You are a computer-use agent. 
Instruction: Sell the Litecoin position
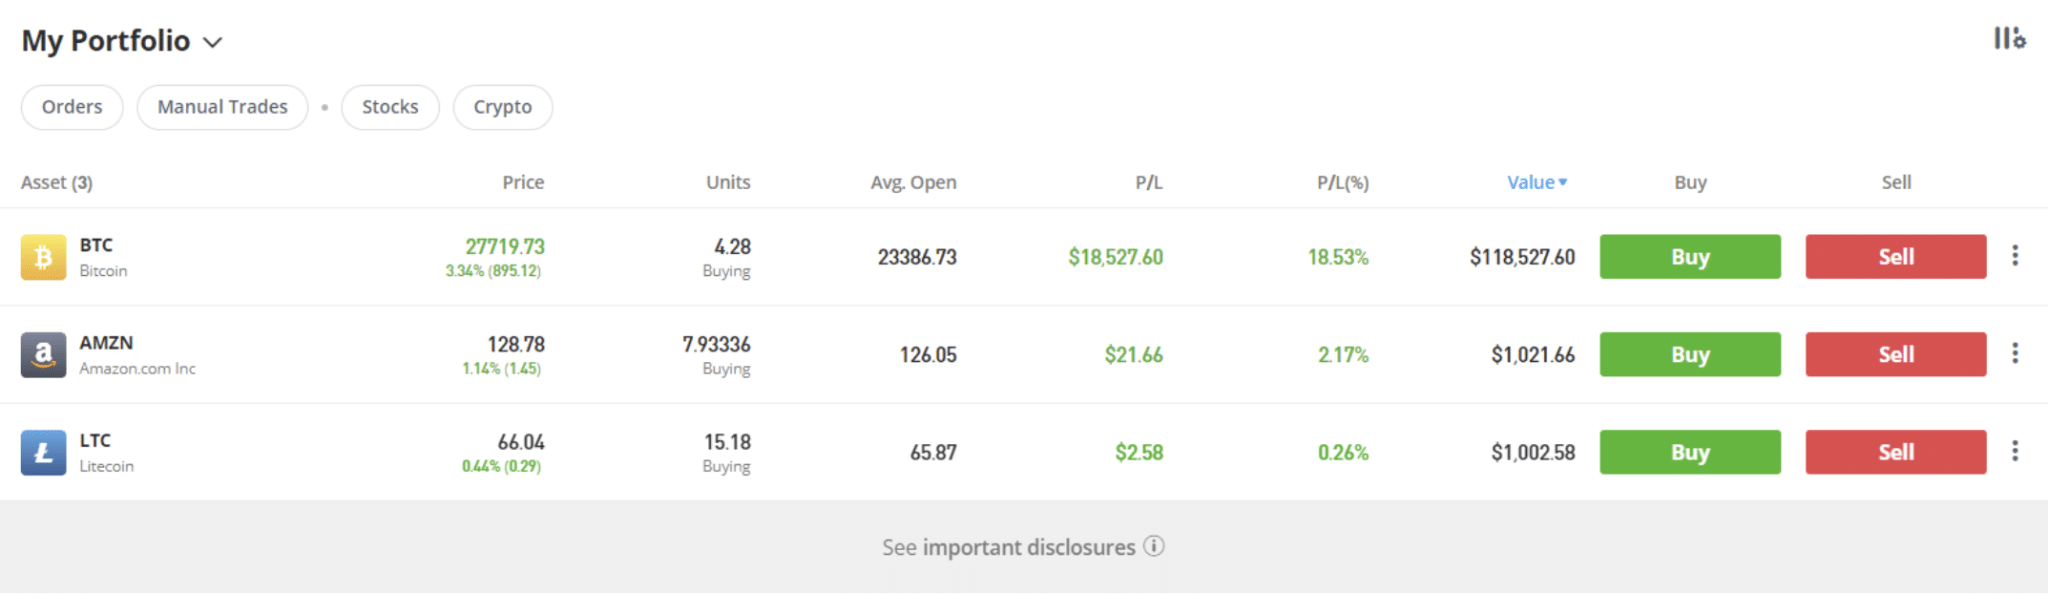coord(1896,452)
